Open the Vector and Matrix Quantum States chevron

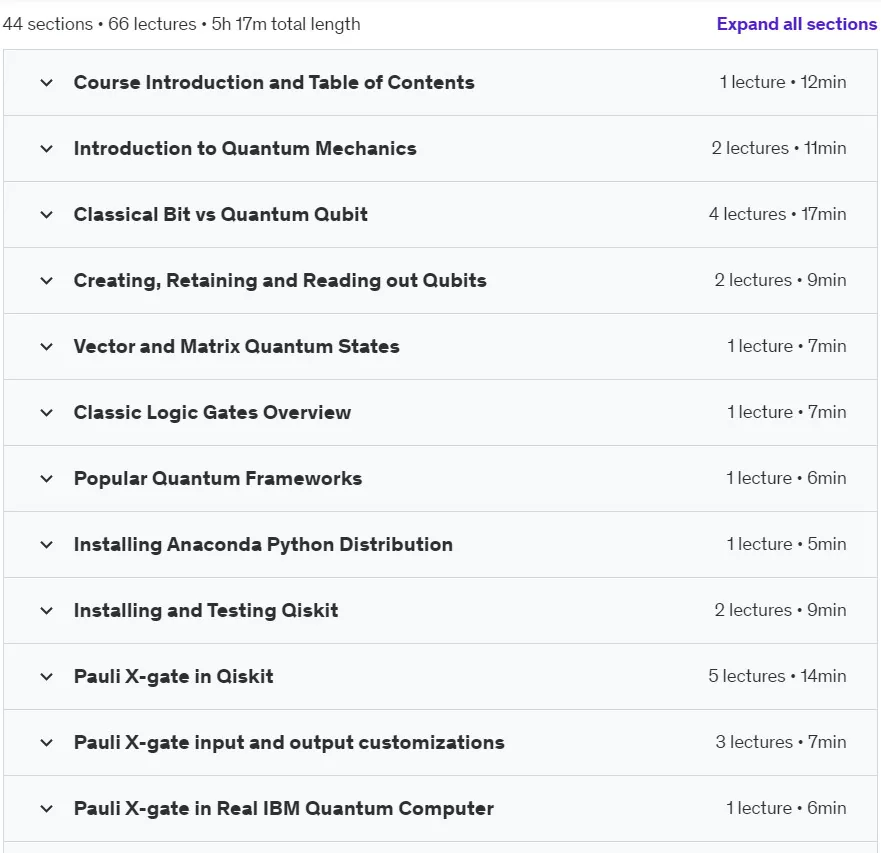47,347
